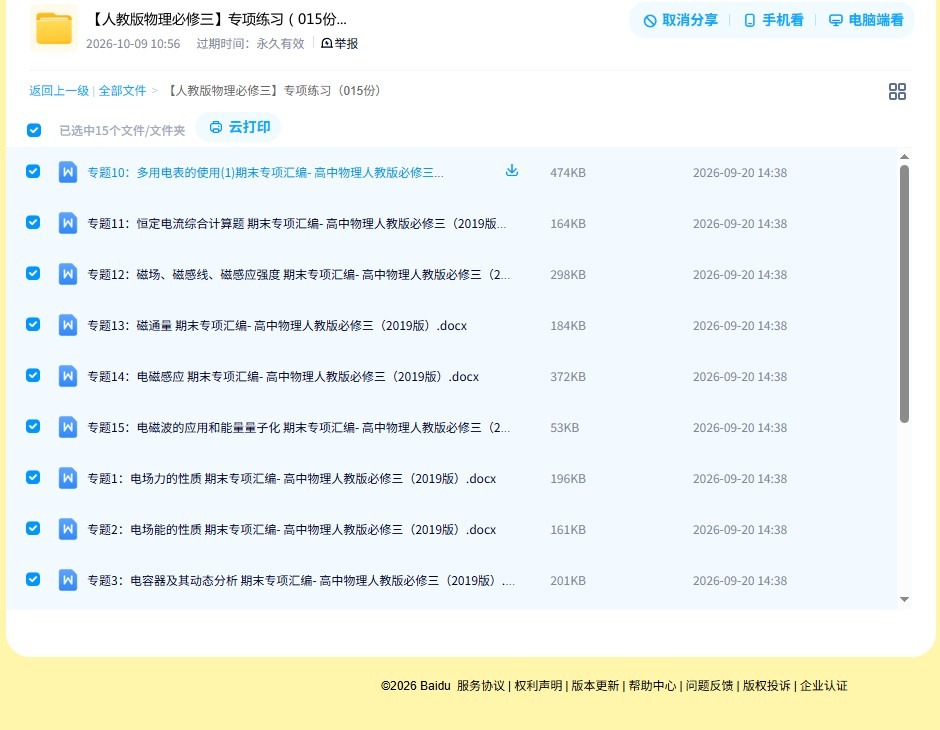Open 权利声明 footer link
The image size is (940, 730).
pos(538,686)
